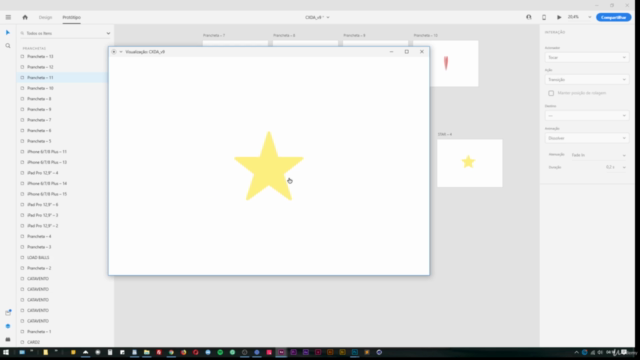Open the Photoshop icon in the taskbar
The image size is (640, 360).
(x=355, y=352)
